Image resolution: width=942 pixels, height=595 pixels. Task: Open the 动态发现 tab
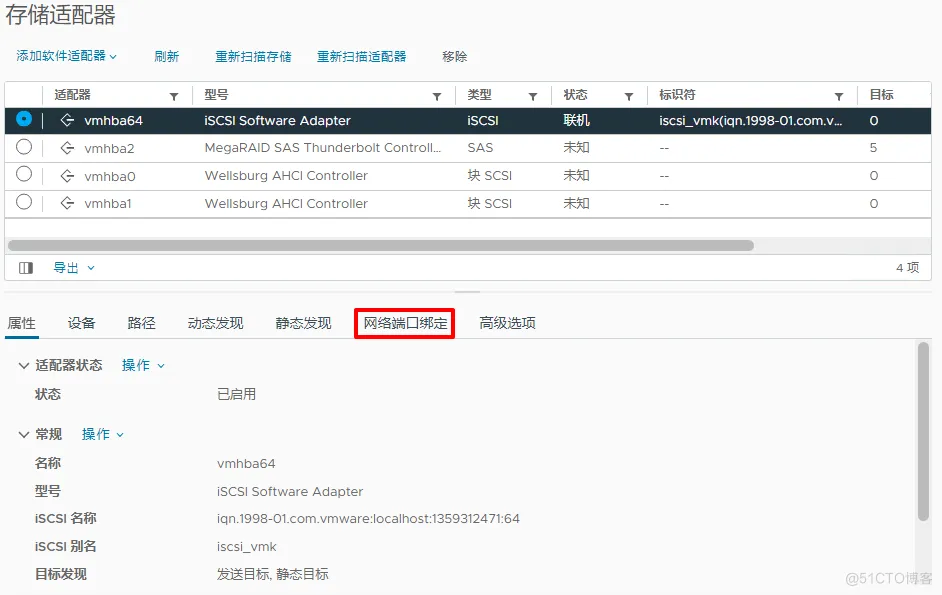(x=215, y=323)
